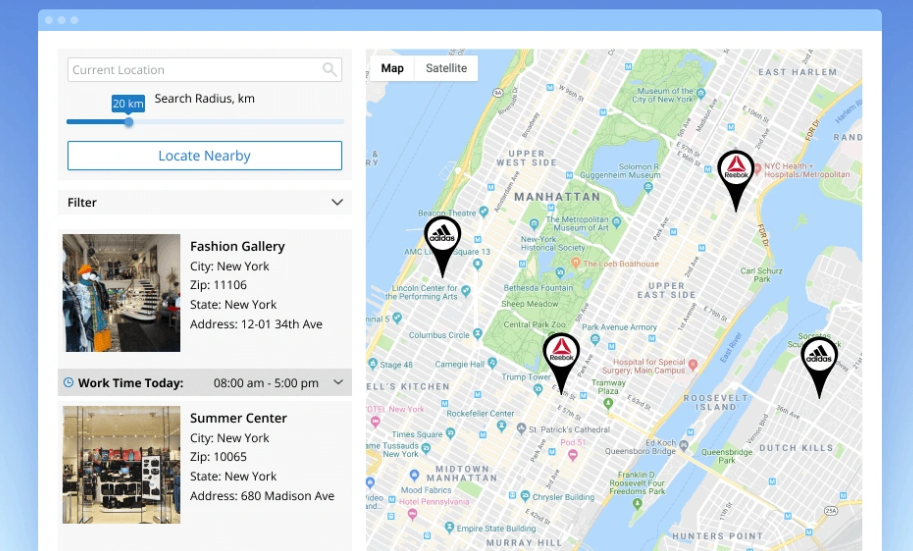
Task: Select the Summer Center store title
Action: pyautogui.click(x=238, y=418)
